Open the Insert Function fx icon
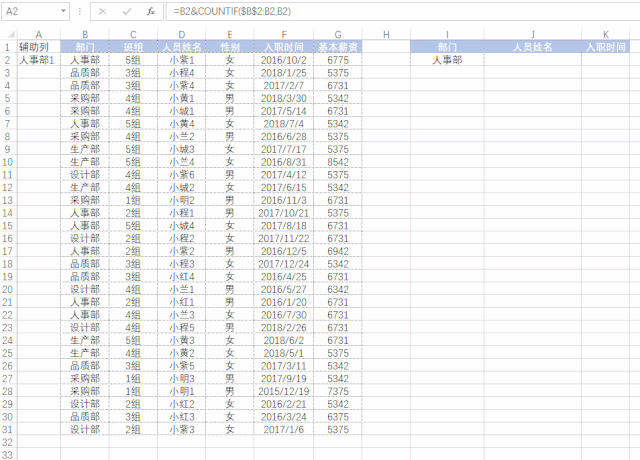 pos(151,11)
